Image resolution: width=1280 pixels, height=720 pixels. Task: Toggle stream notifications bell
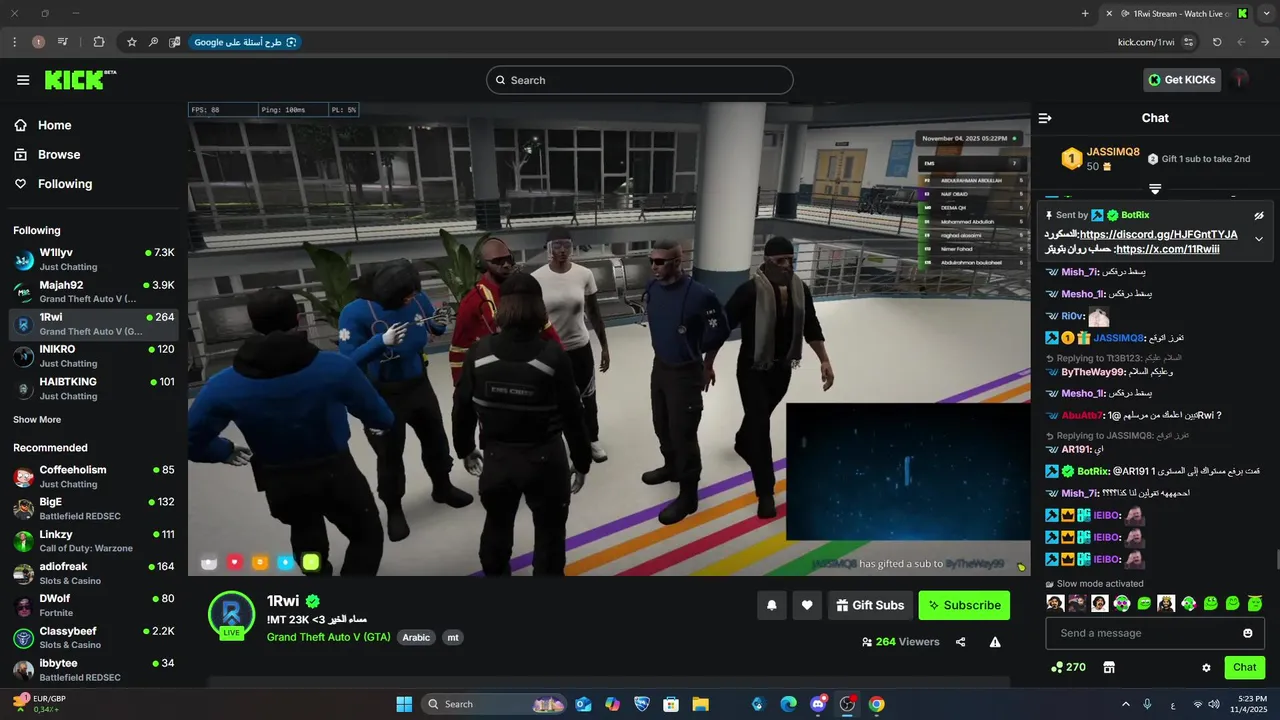772,605
